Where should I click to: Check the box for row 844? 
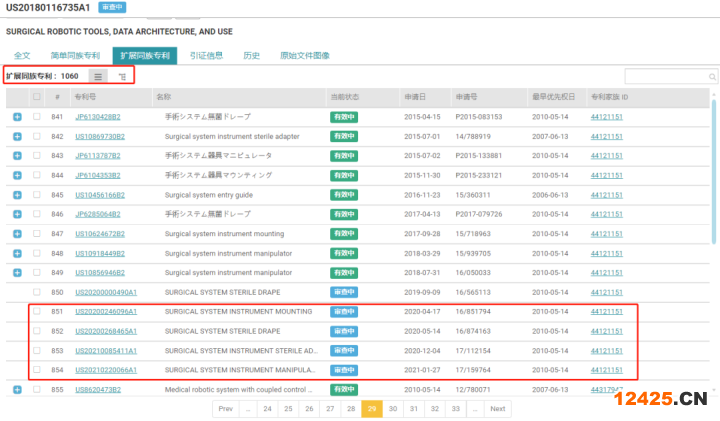37,175
